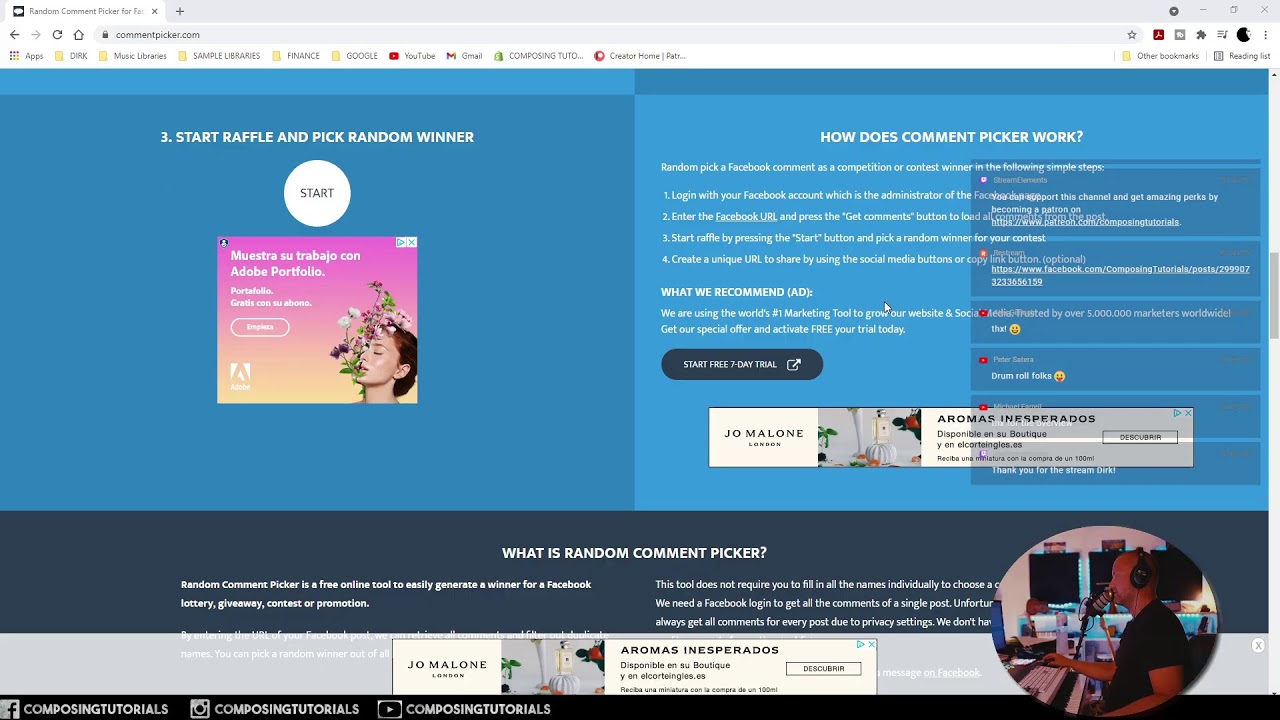Bookmark this page with the star icon

(x=1132, y=35)
